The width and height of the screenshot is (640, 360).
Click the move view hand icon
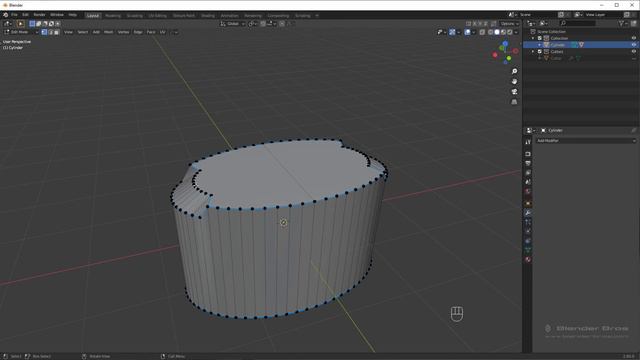pos(514,82)
